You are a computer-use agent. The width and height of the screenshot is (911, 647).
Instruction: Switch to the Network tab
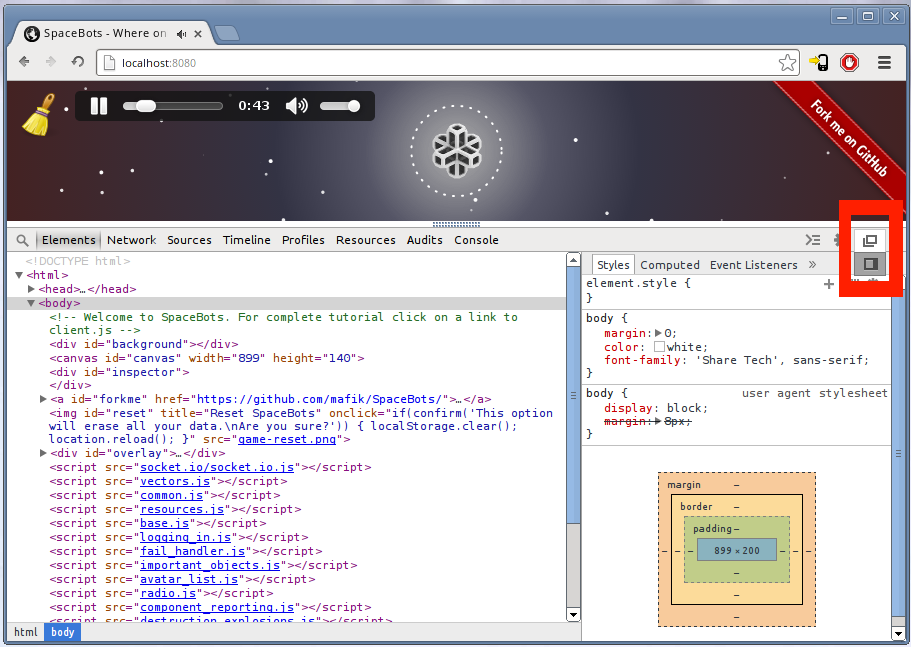click(131, 240)
